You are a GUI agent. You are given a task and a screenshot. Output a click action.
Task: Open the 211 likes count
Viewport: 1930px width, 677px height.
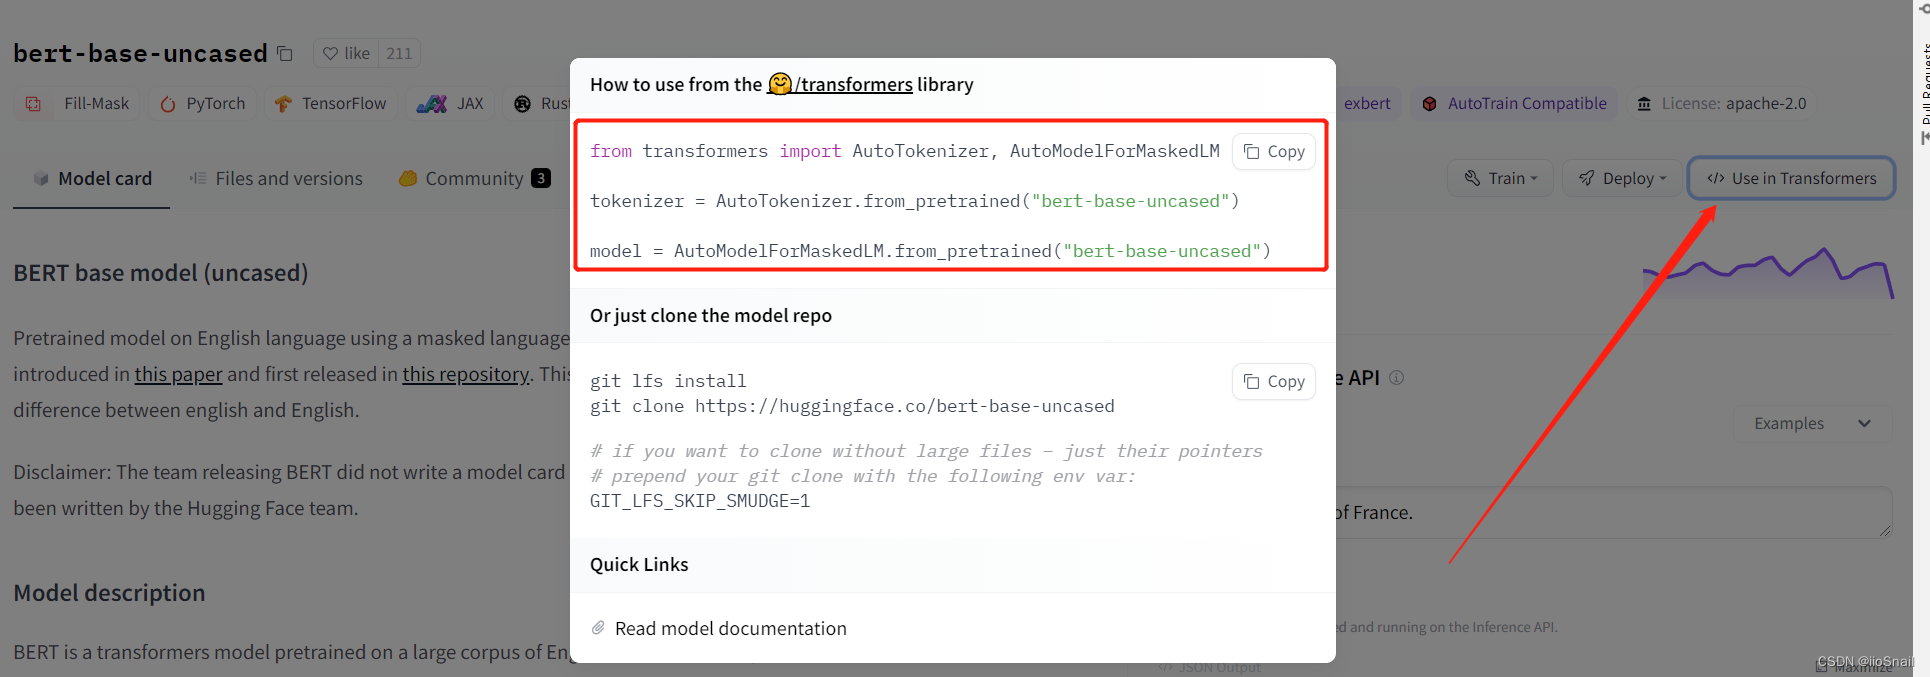point(399,54)
